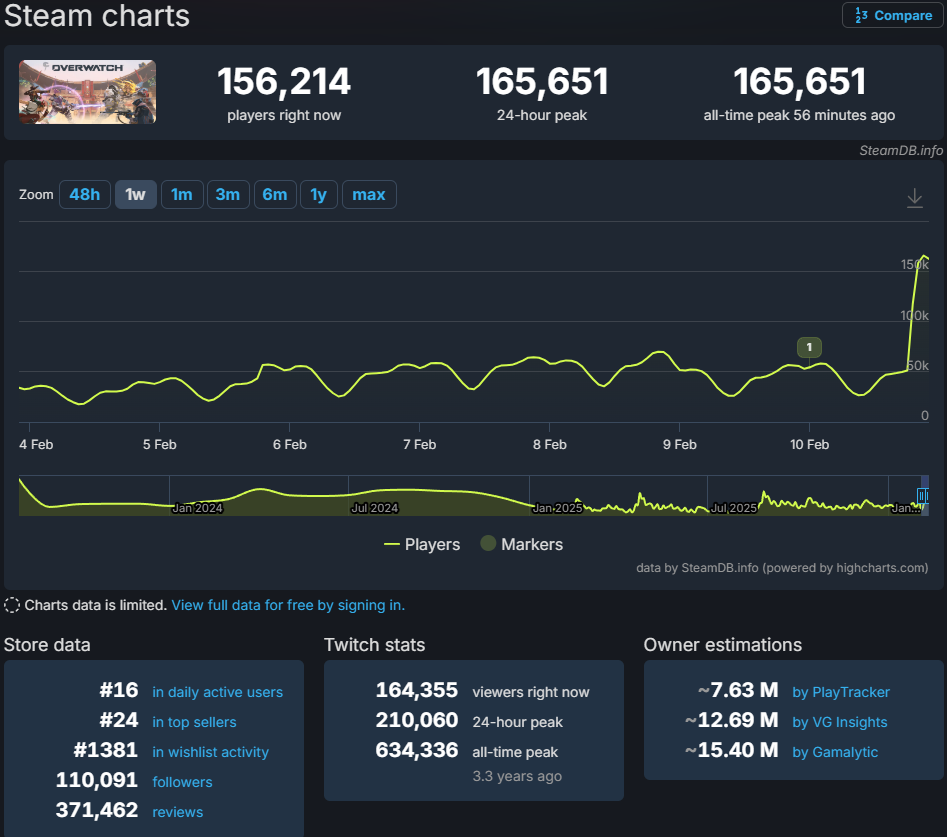The height and width of the screenshot is (837, 947).
Task: Select the 1w zoom range
Action: pyautogui.click(x=135, y=194)
